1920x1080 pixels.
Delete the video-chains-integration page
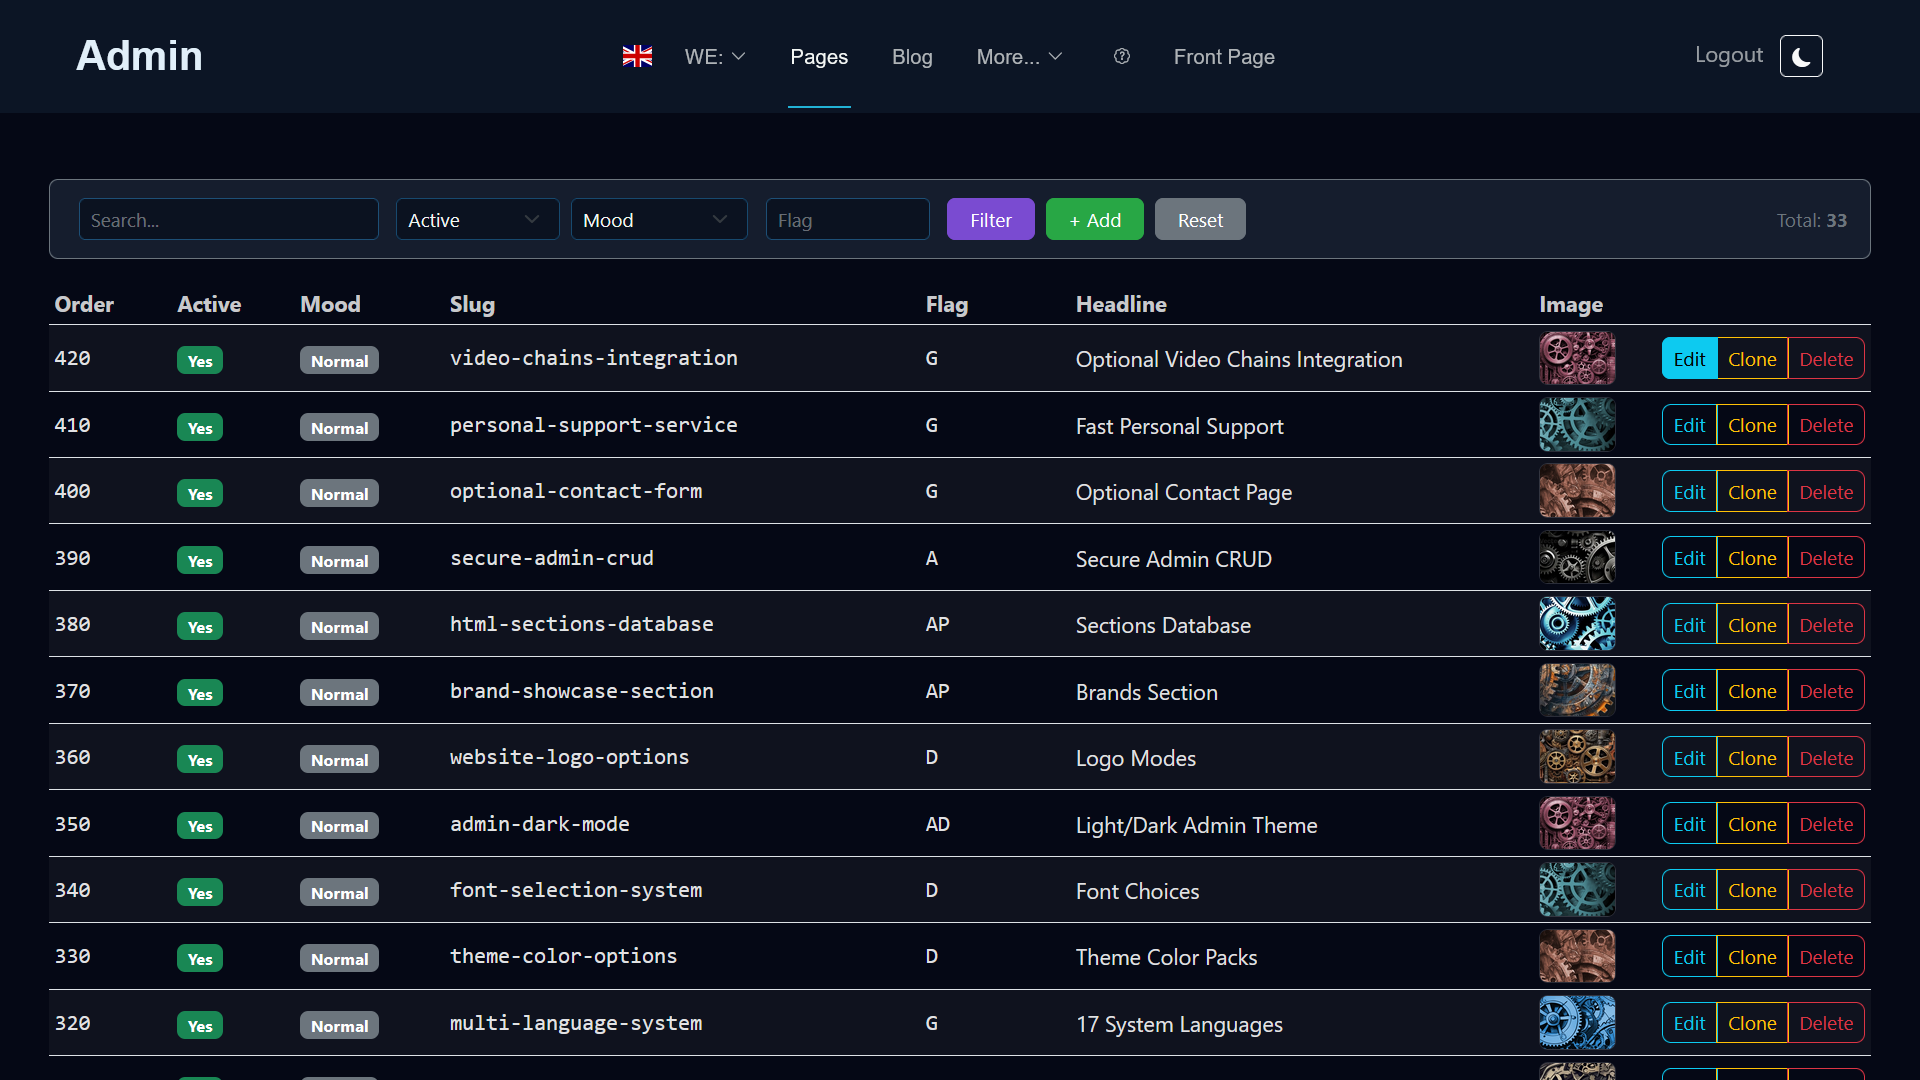pos(1826,359)
